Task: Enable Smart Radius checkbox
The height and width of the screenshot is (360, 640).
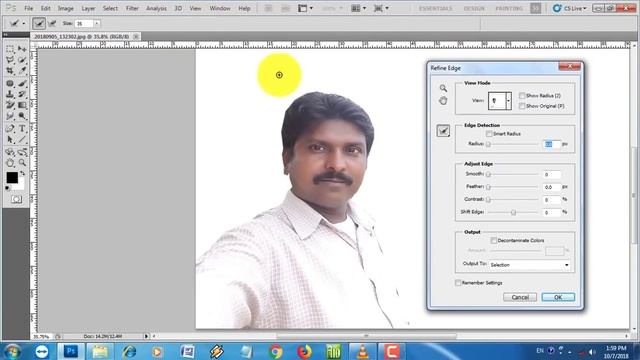Action: [489, 134]
